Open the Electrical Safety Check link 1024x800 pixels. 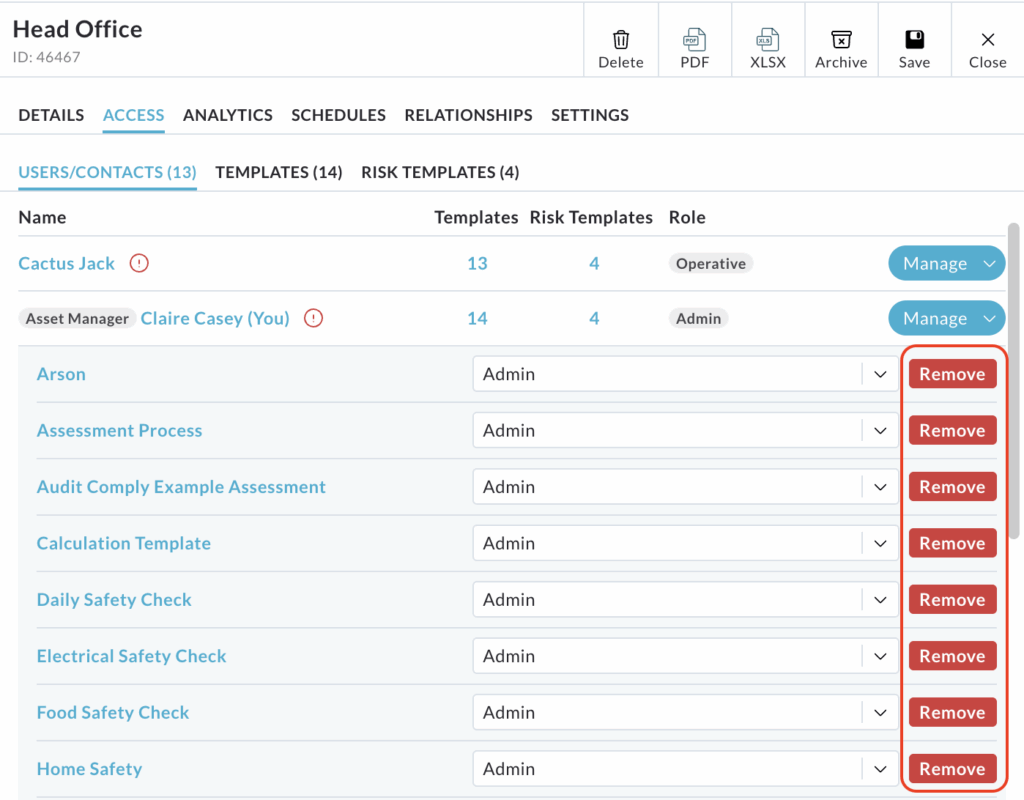click(131, 656)
